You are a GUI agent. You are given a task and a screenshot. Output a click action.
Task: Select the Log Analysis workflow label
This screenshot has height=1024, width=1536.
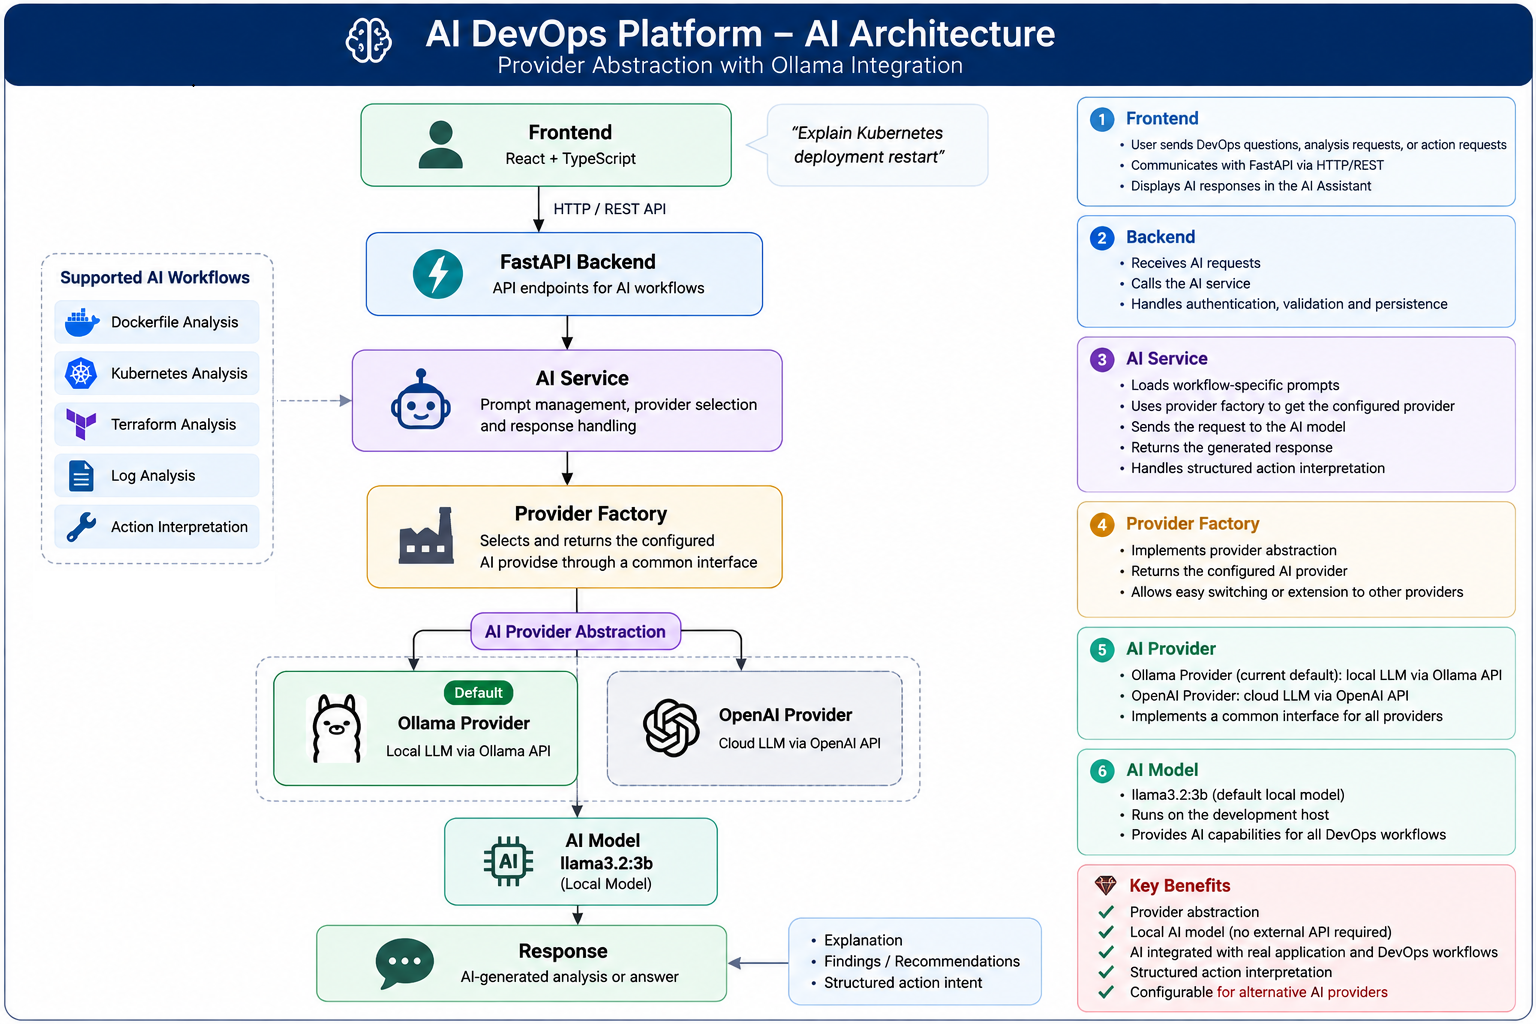click(153, 476)
